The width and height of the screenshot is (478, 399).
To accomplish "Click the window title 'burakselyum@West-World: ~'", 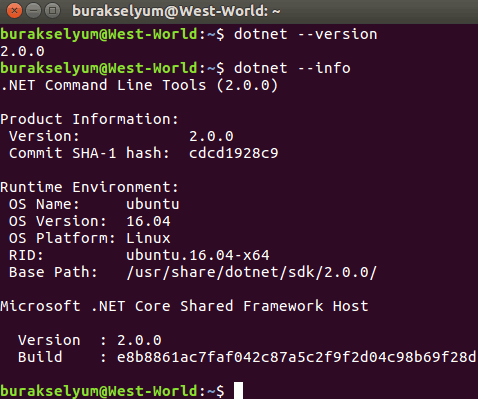I will tap(176, 11).
